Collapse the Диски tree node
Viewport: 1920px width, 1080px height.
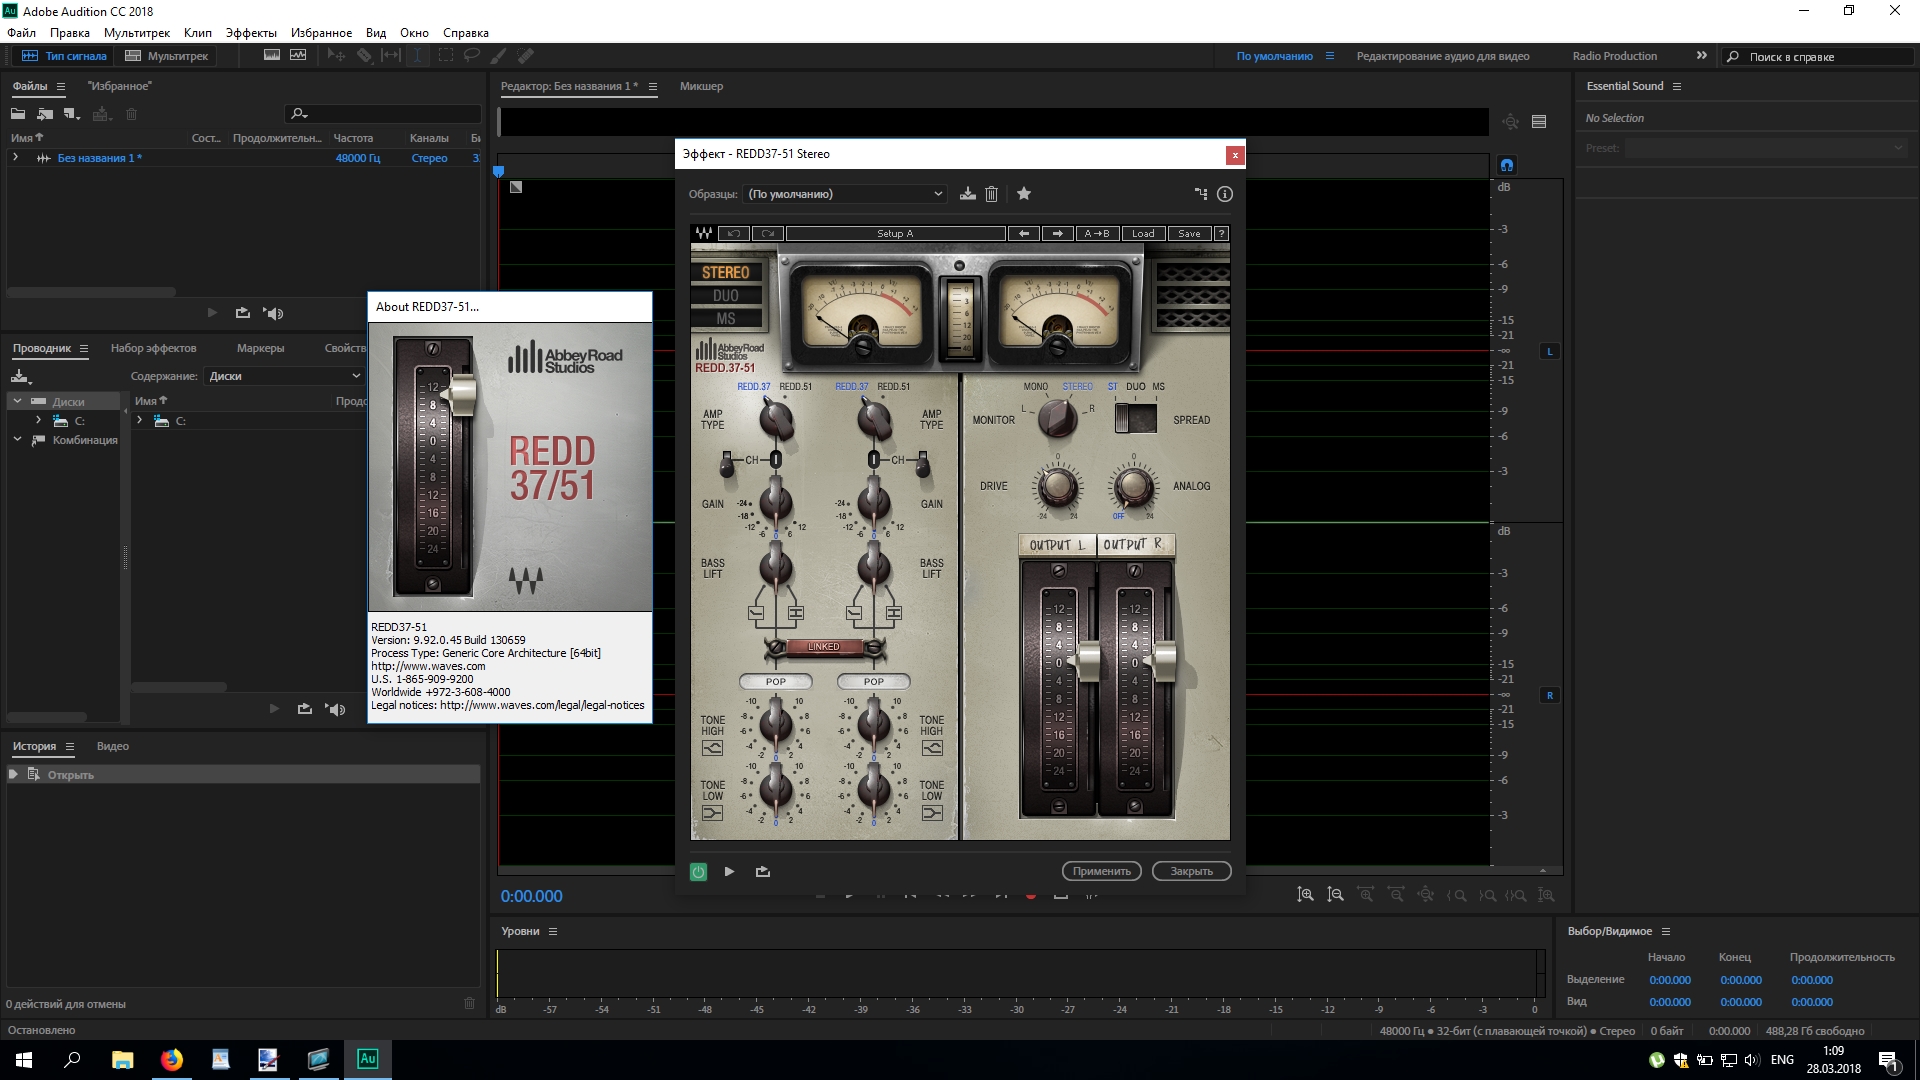point(17,401)
